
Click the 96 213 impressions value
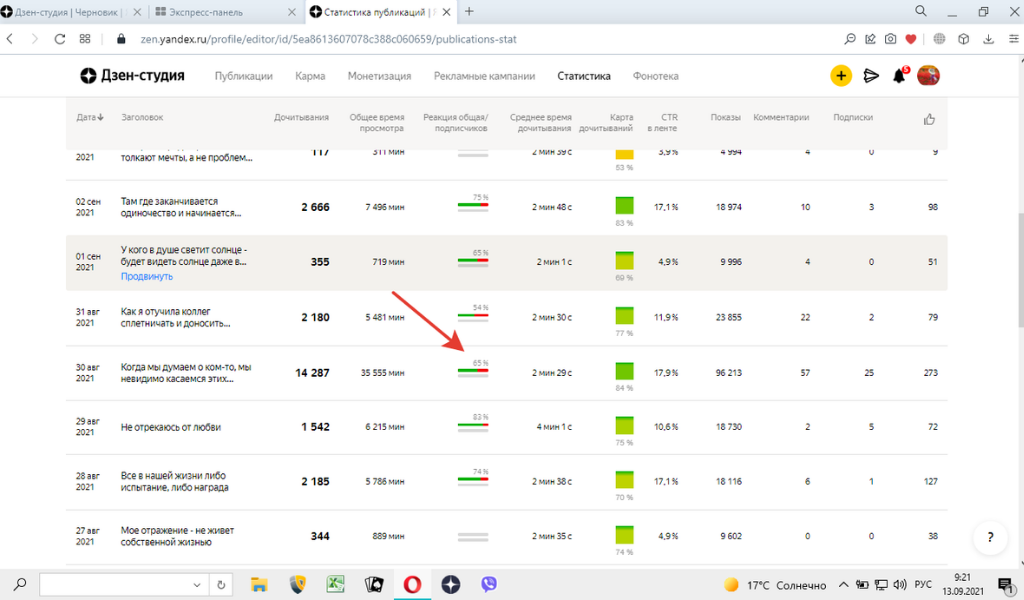(x=728, y=373)
